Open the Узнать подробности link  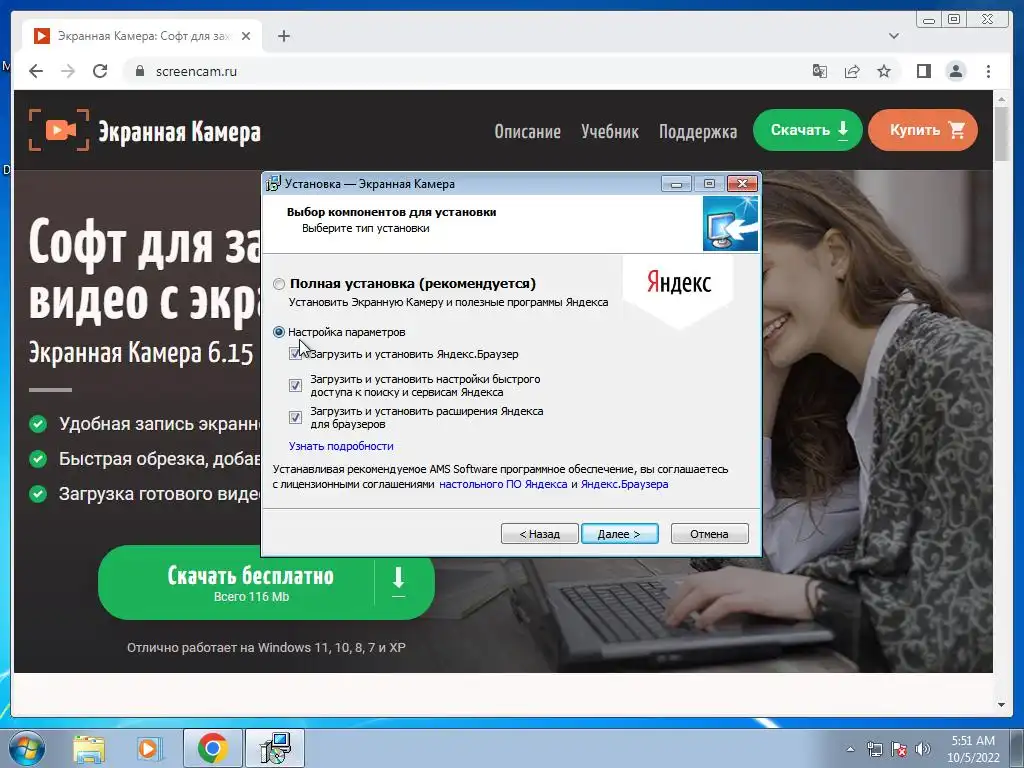pyautogui.click(x=341, y=446)
